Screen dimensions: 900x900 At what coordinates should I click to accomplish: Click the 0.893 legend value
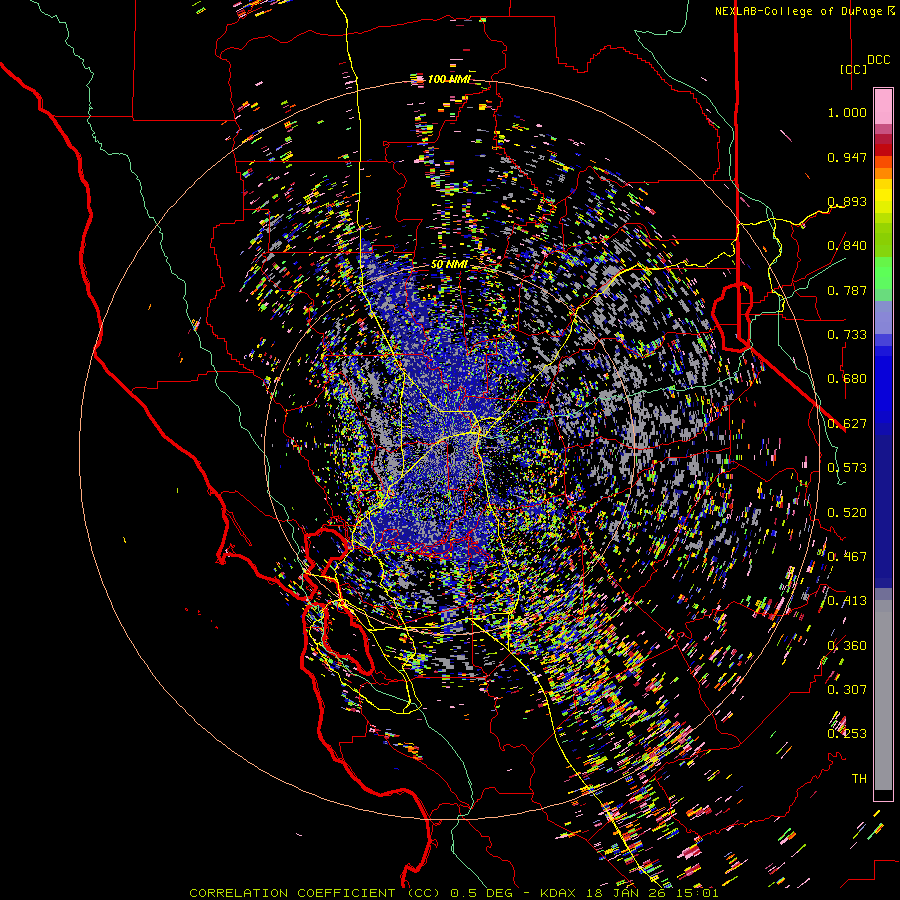point(847,201)
